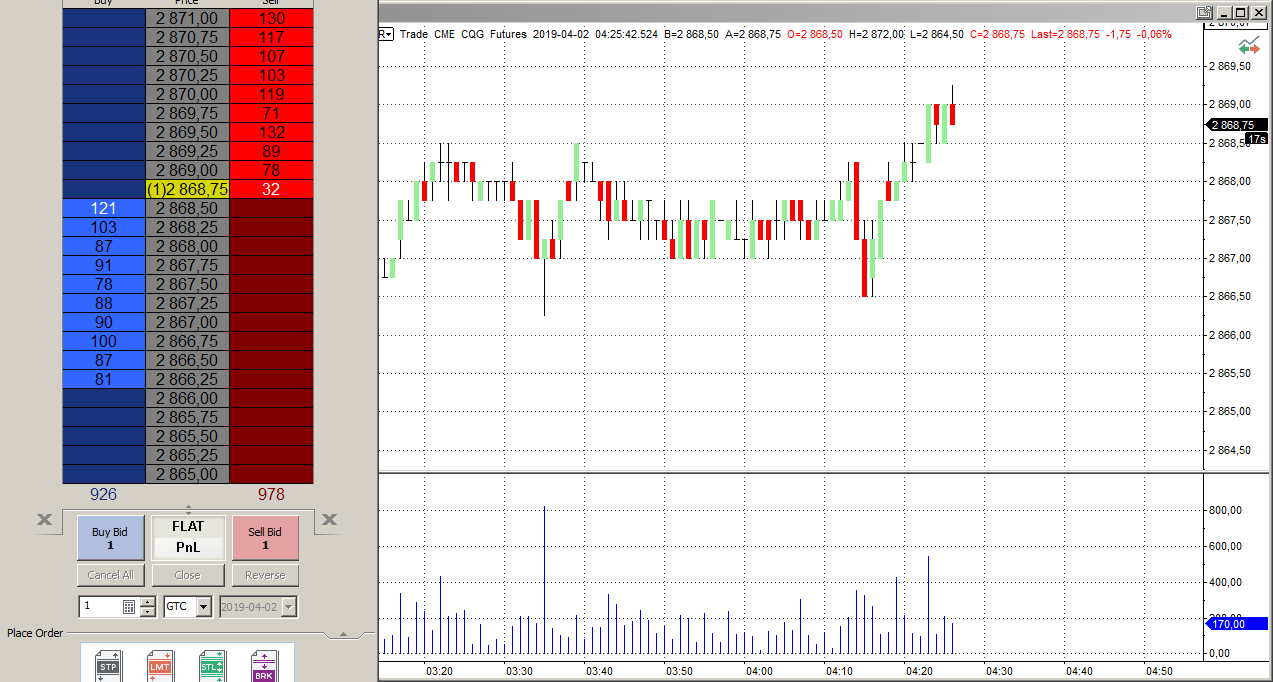Click the Sell Bid button
The height and width of the screenshot is (682, 1273).
(265, 538)
